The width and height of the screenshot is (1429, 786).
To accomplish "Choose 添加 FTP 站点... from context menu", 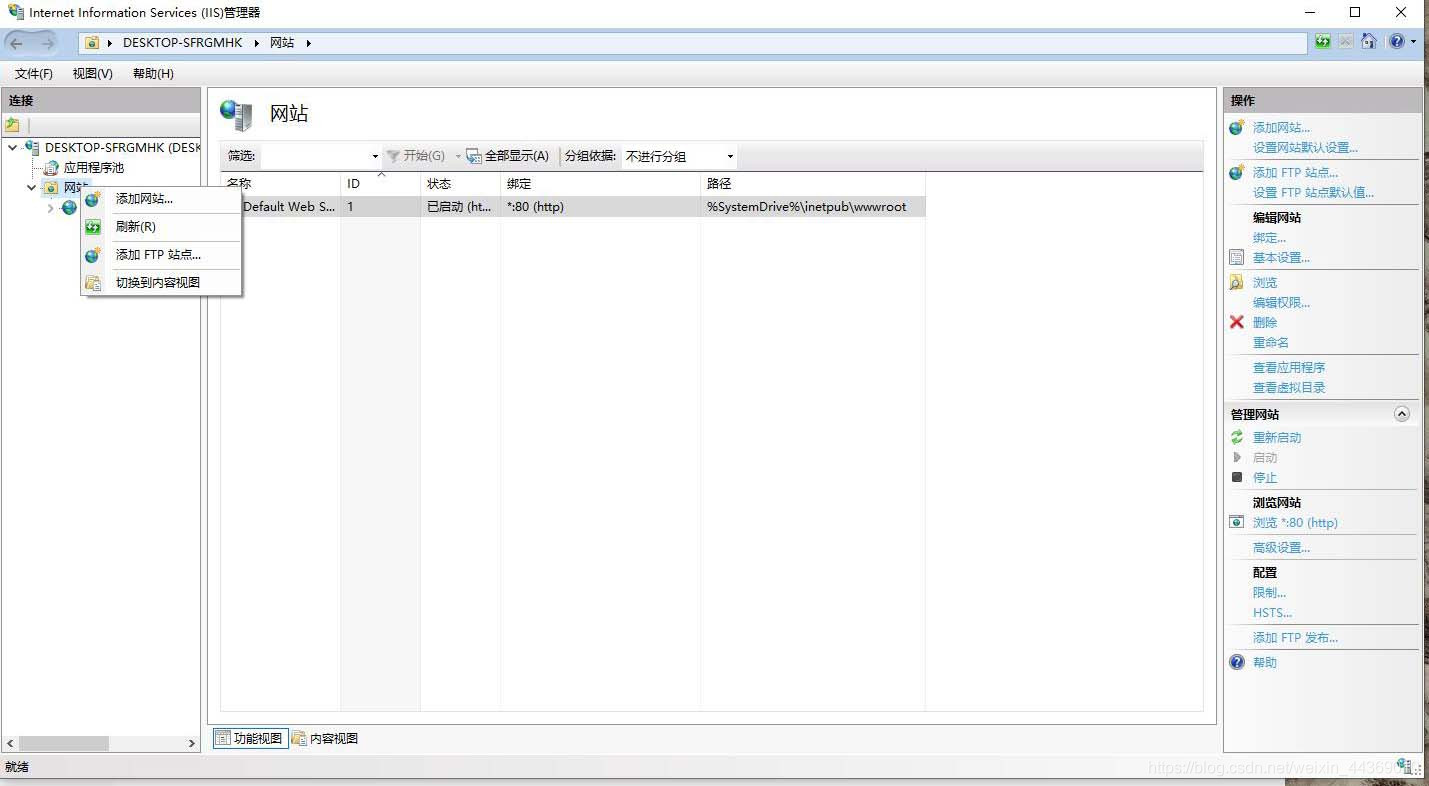I will click(x=162, y=255).
